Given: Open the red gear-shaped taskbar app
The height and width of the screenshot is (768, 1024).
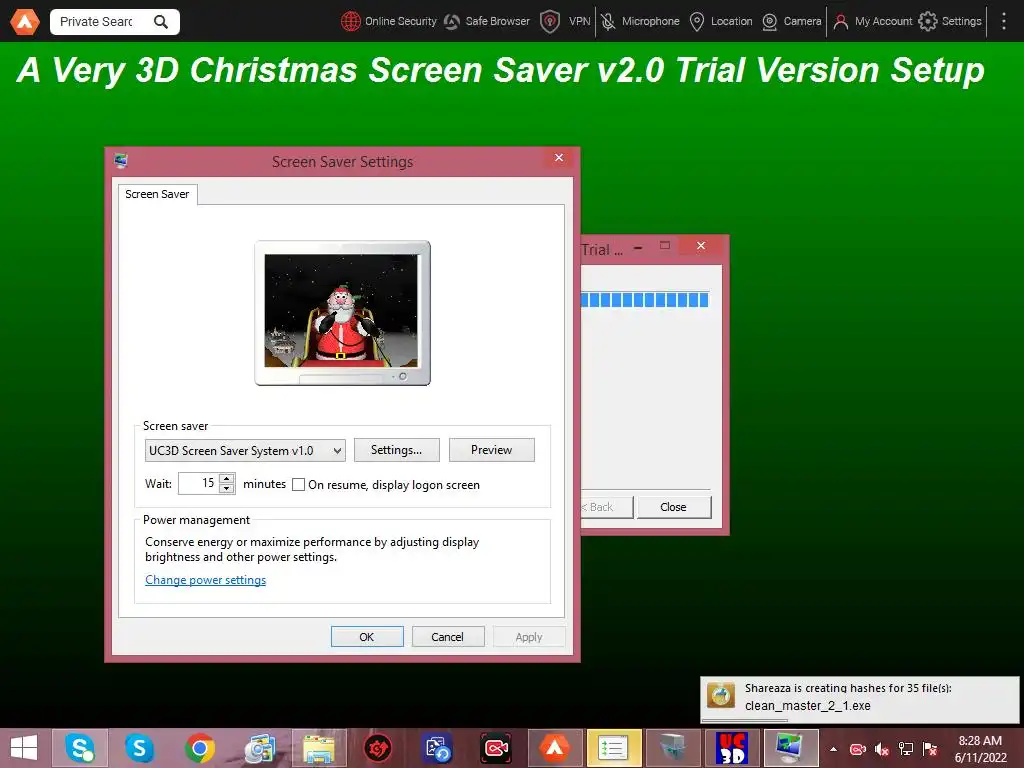Looking at the screenshot, I should click(377, 748).
